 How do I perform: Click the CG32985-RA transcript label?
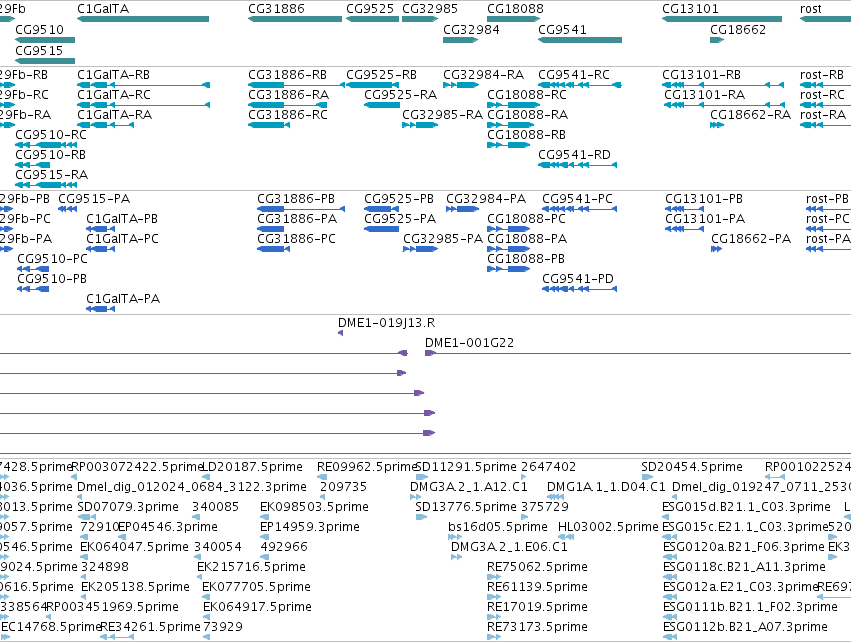[x=442, y=115]
